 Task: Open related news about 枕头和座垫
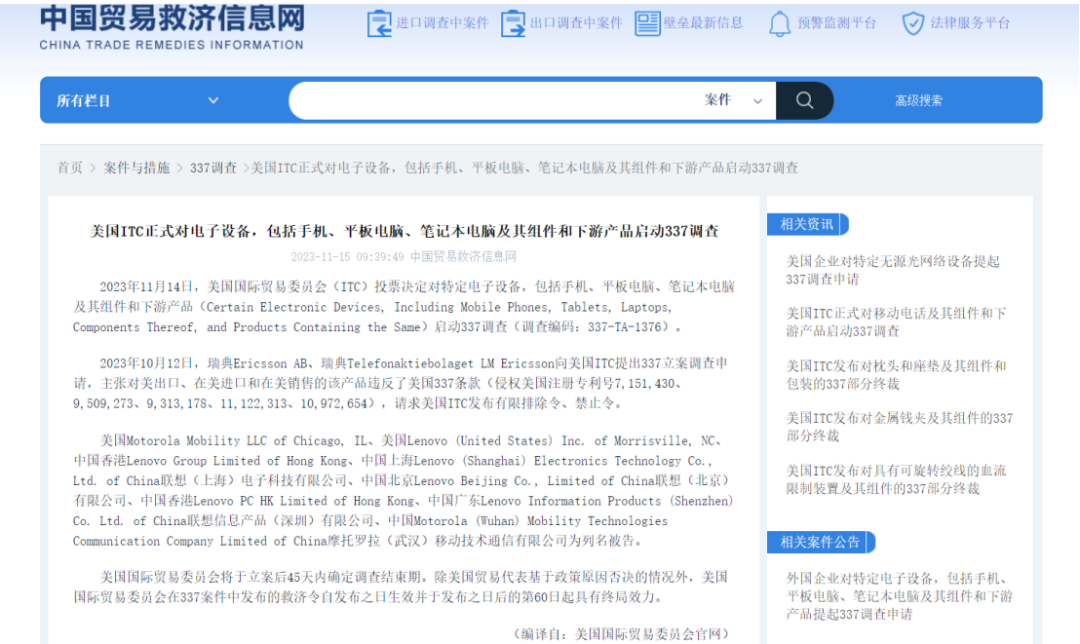point(896,375)
